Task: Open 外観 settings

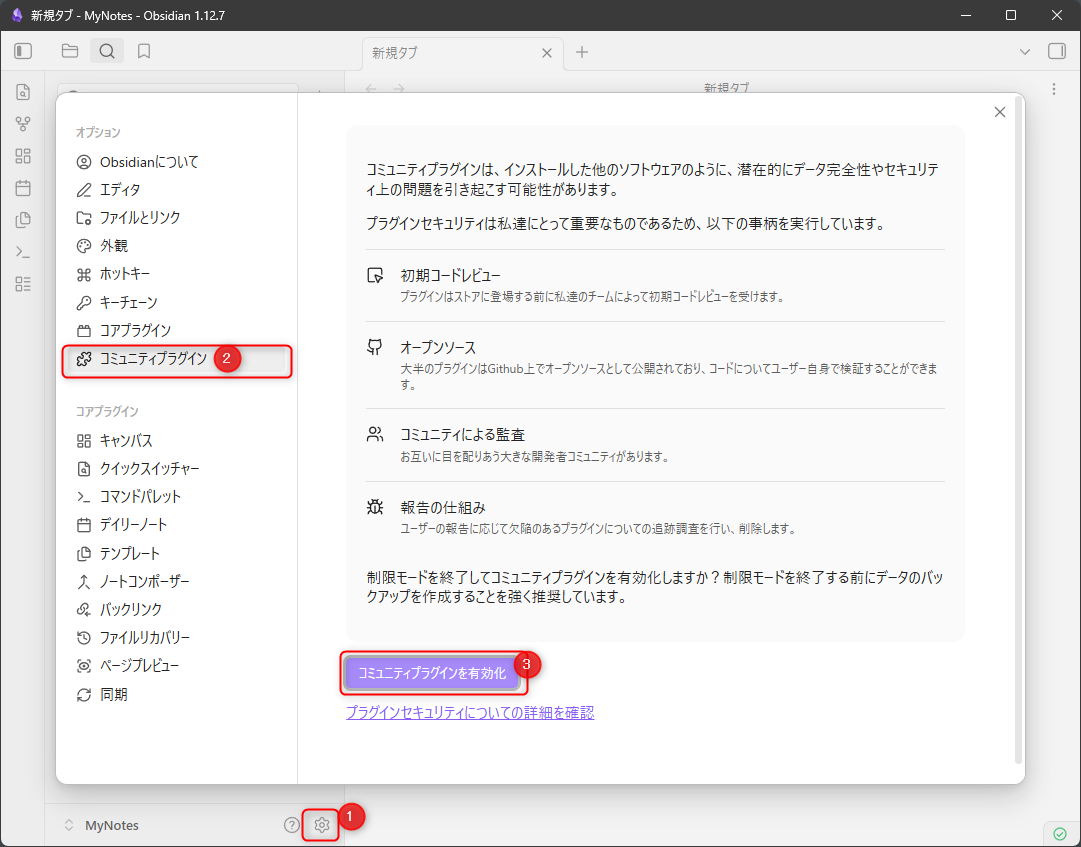Action: (178, 246)
